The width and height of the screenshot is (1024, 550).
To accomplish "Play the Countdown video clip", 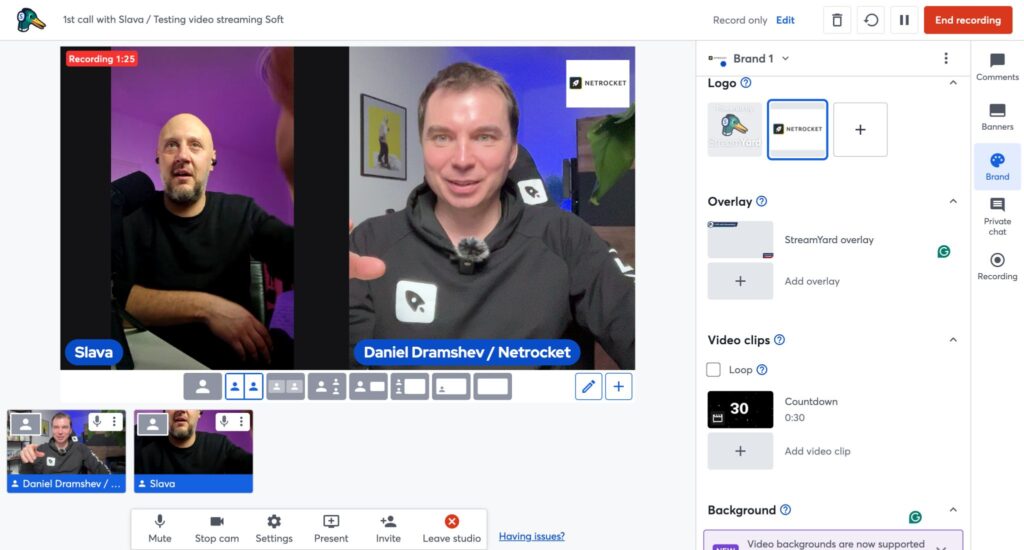I will coord(740,410).
